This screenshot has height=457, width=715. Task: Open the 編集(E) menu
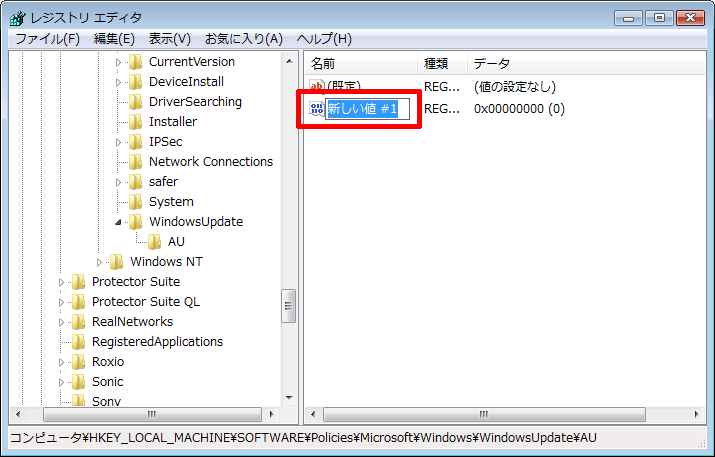pos(114,39)
